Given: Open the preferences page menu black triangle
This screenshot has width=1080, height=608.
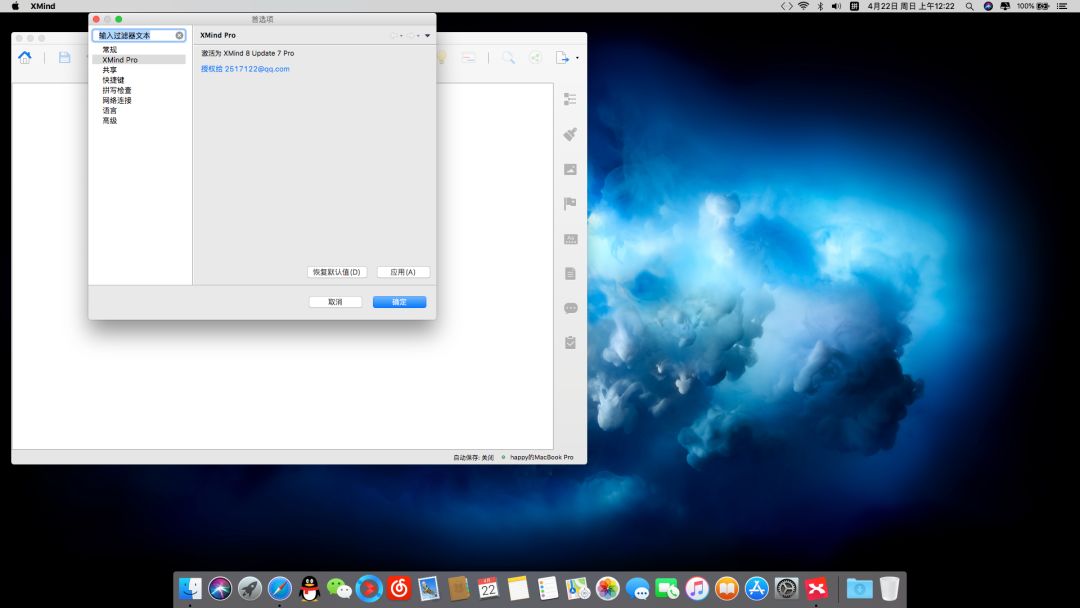Looking at the screenshot, I should 427,35.
